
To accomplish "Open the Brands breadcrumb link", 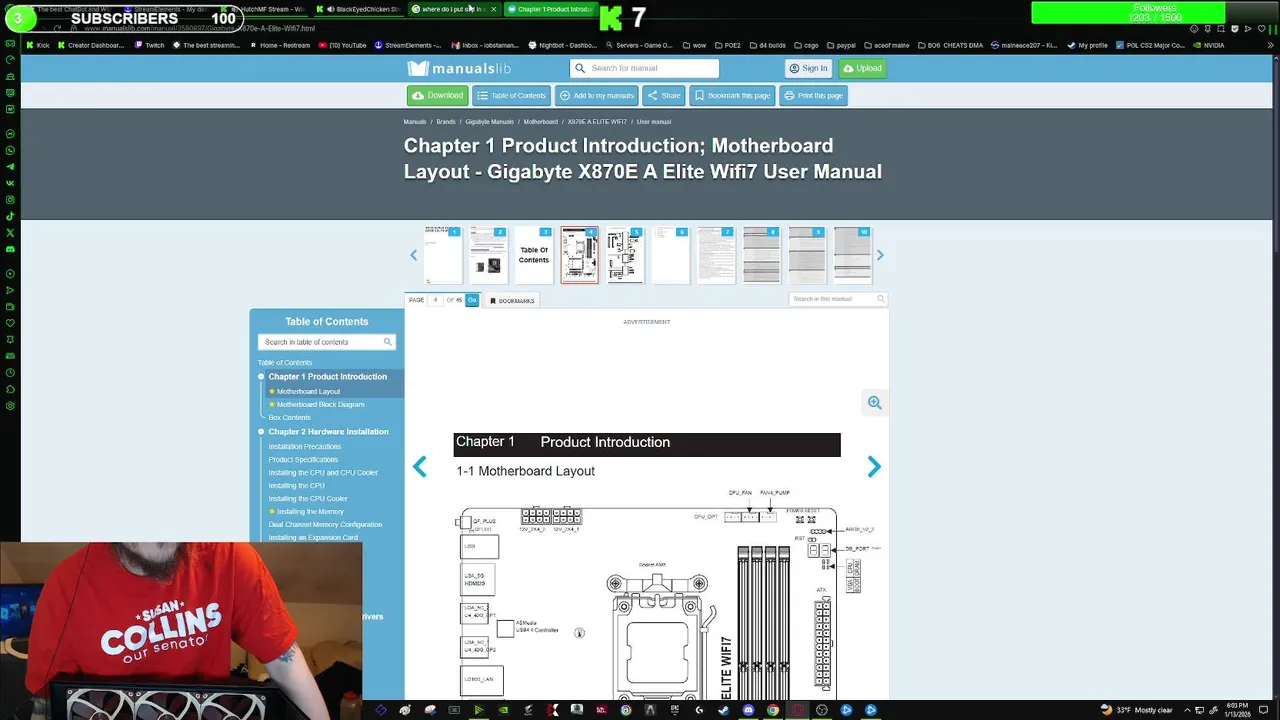I will [445, 122].
